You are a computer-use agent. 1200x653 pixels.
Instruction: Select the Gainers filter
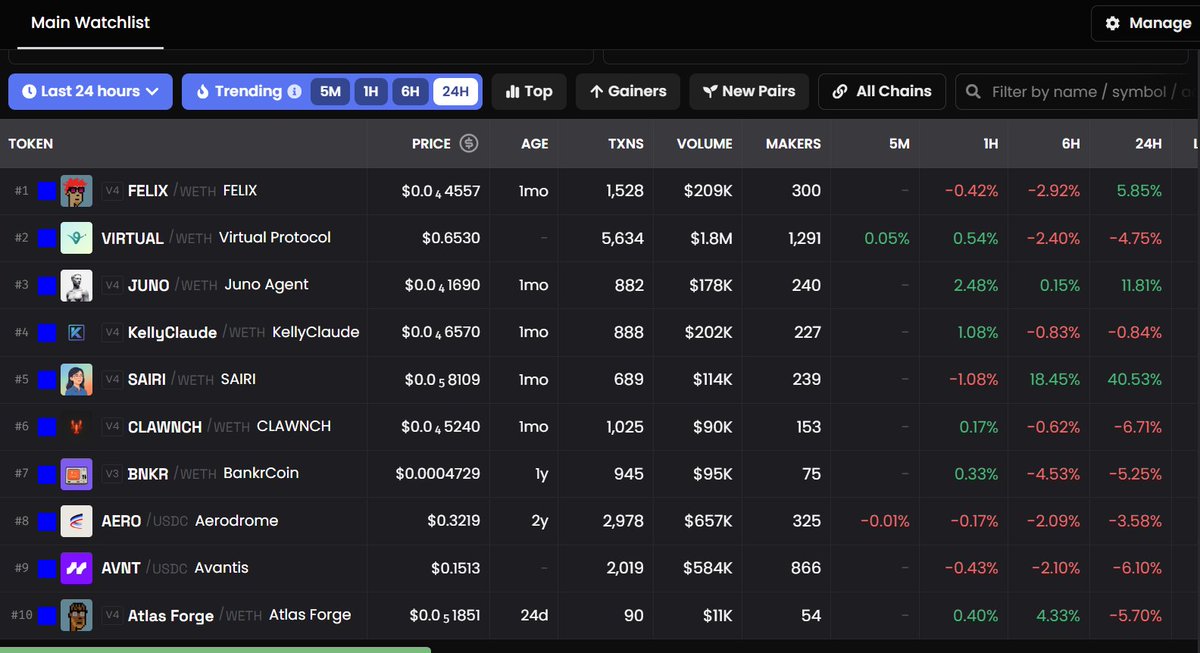pos(628,92)
